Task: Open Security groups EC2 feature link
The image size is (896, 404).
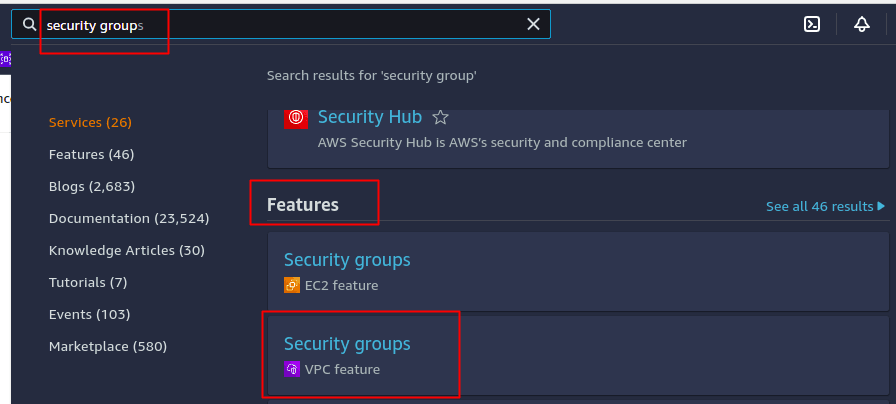Action: (347, 260)
